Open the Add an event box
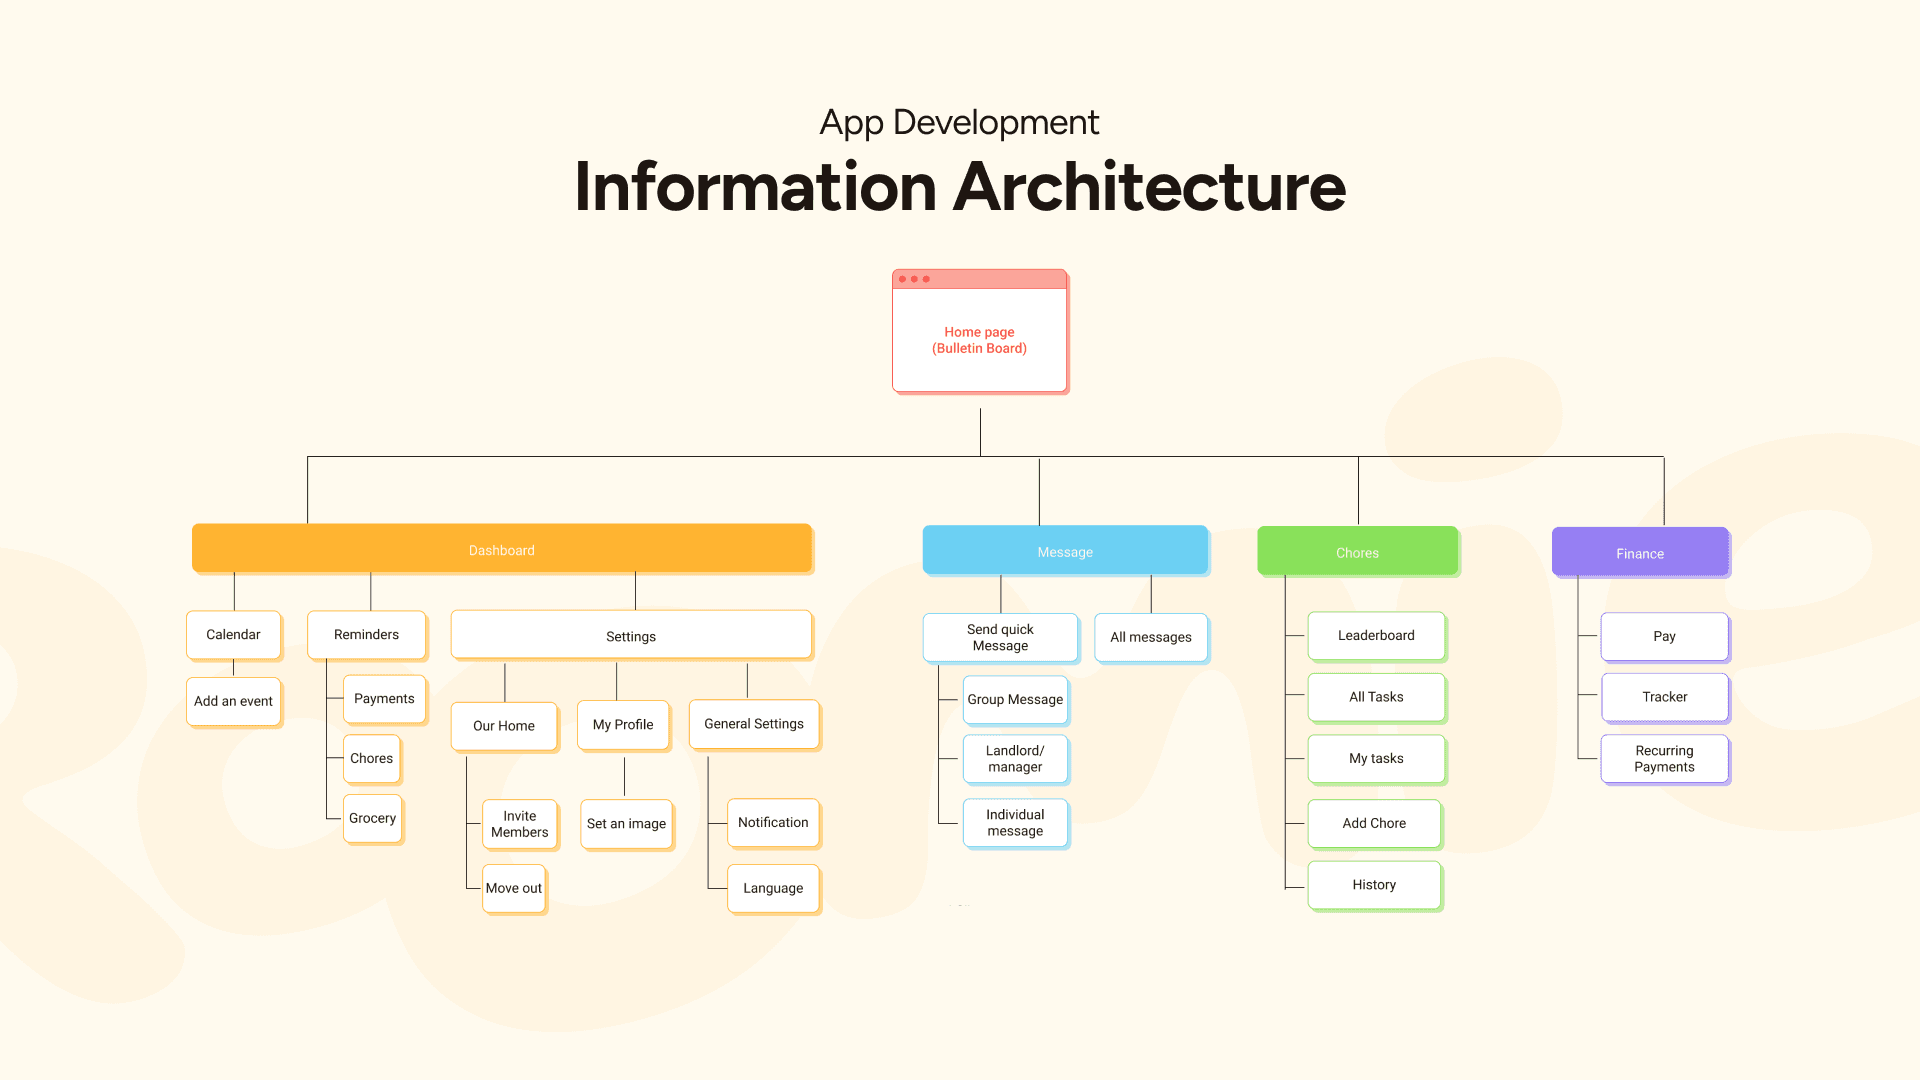This screenshot has height=1080, width=1920. pos(233,701)
